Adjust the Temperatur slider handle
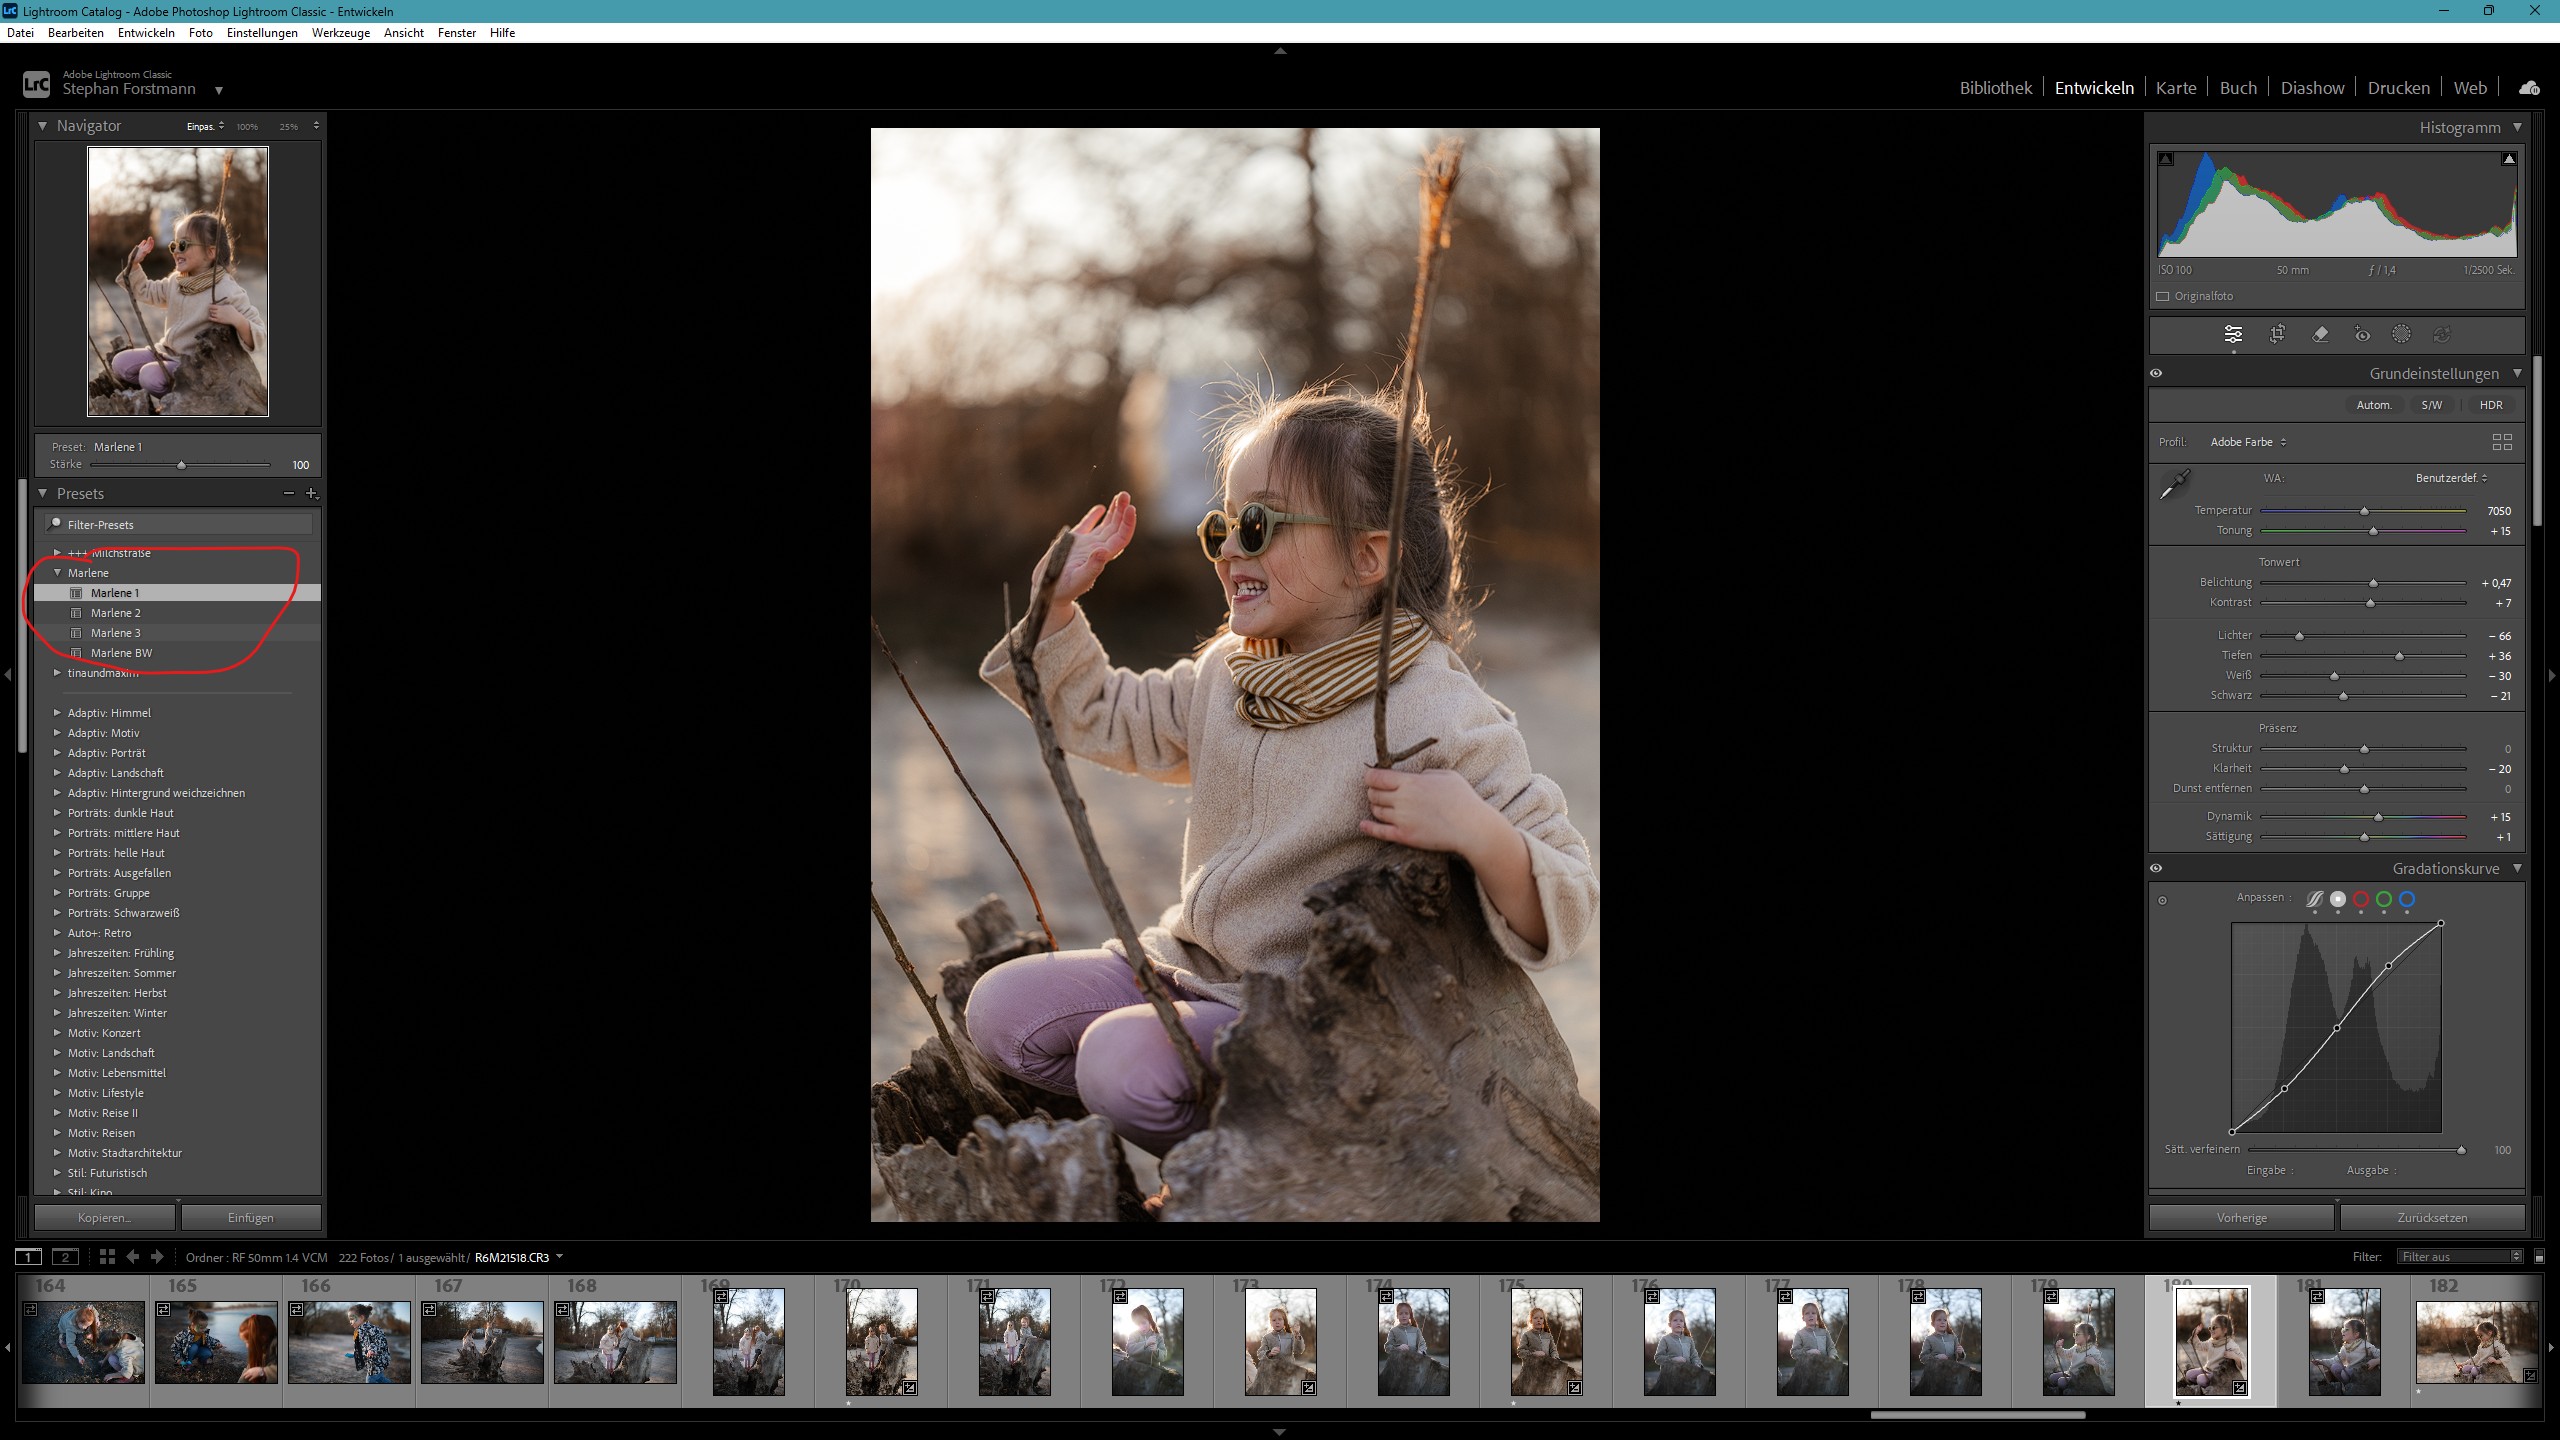The width and height of the screenshot is (2560, 1440). [x=2364, y=511]
